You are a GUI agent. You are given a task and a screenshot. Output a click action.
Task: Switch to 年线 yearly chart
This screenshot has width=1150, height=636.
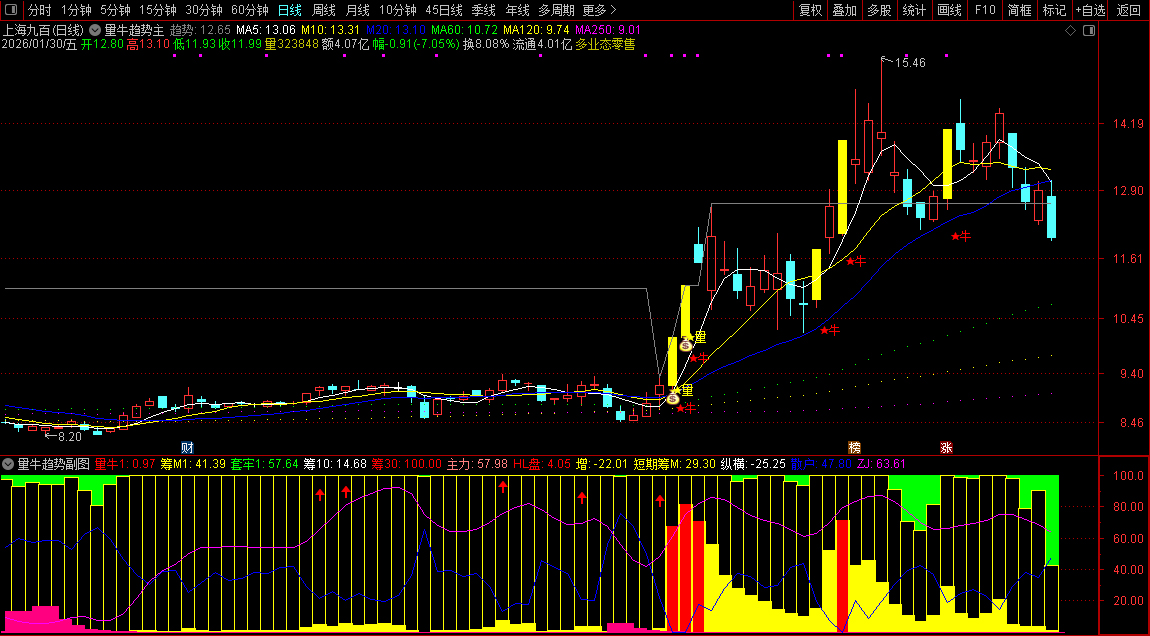[x=517, y=10]
